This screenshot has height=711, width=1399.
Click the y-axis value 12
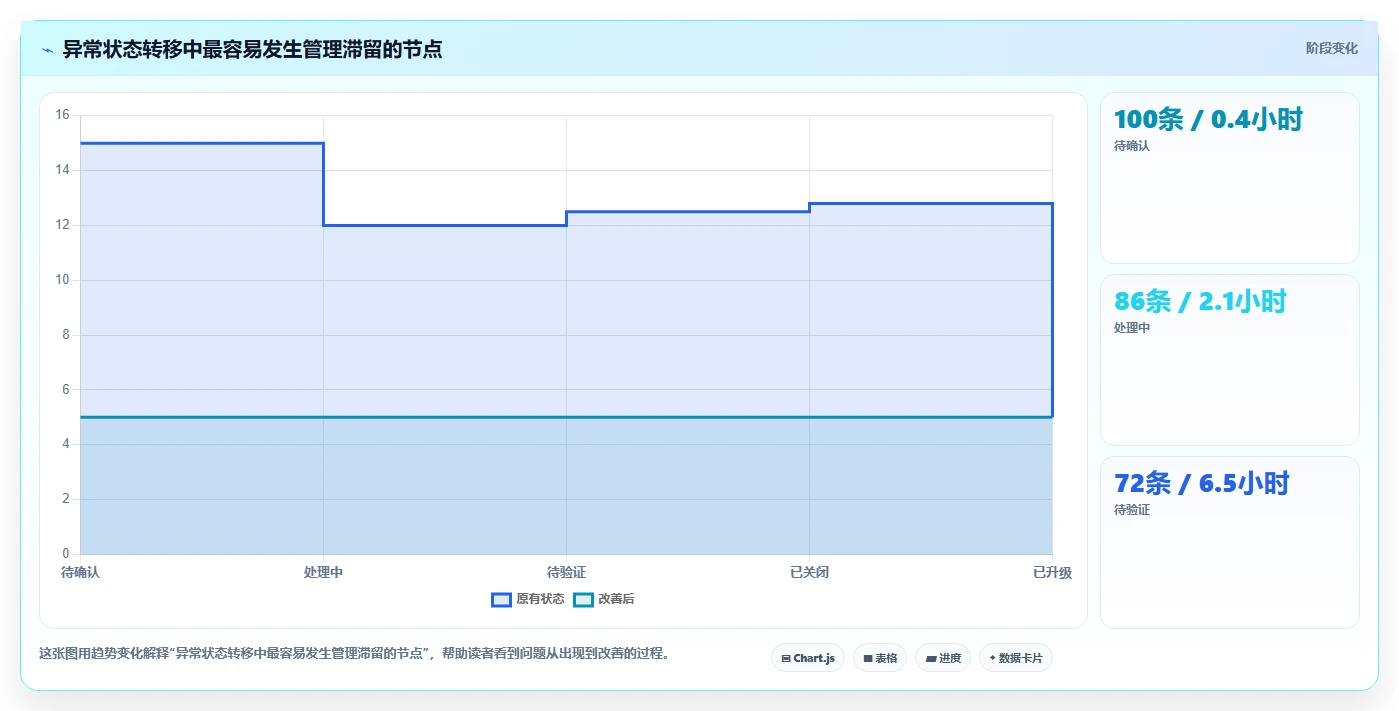62,225
